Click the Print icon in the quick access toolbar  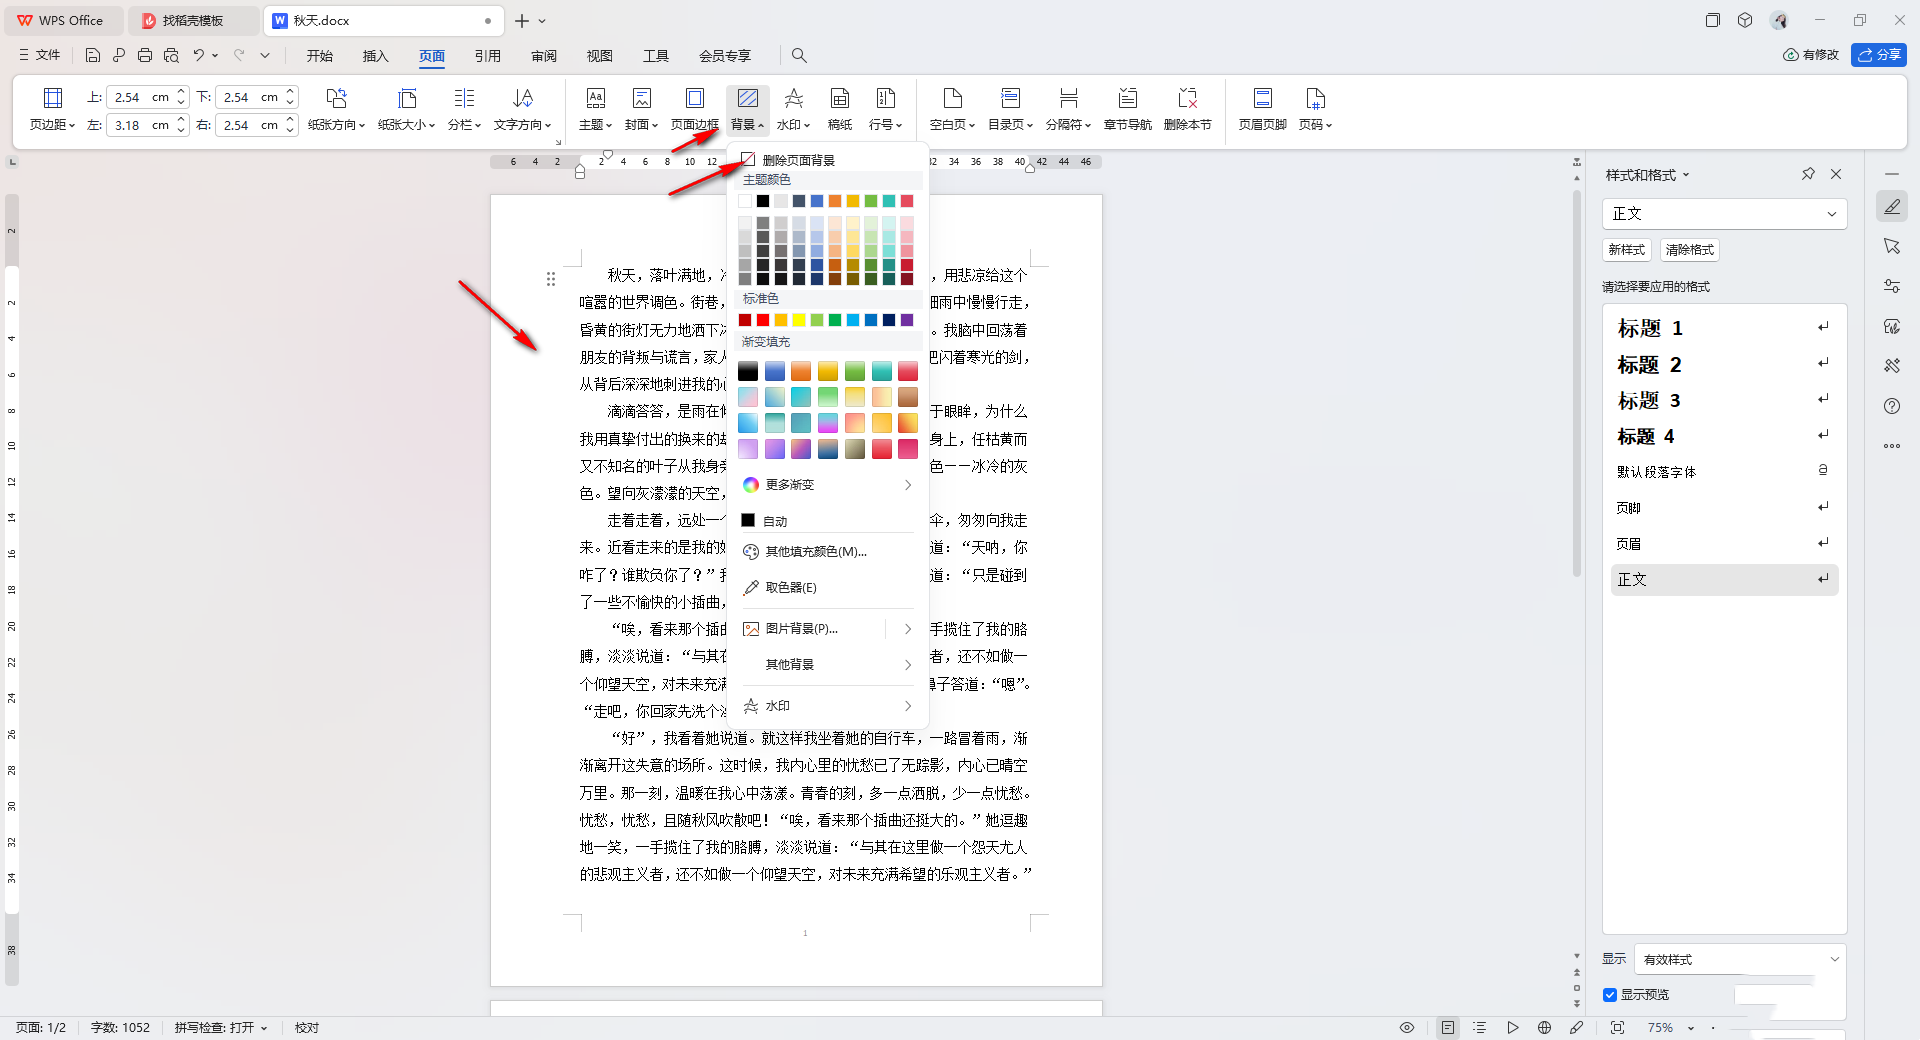pos(145,55)
